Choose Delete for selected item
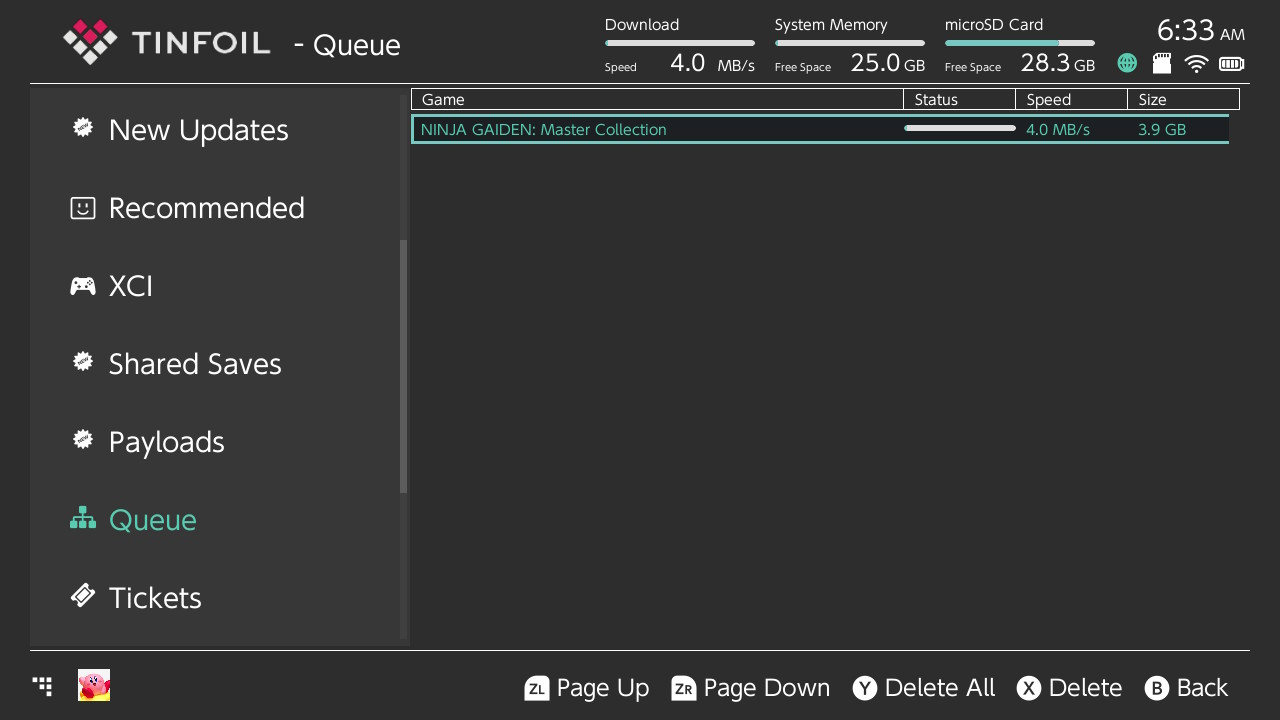 (1085, 688)
